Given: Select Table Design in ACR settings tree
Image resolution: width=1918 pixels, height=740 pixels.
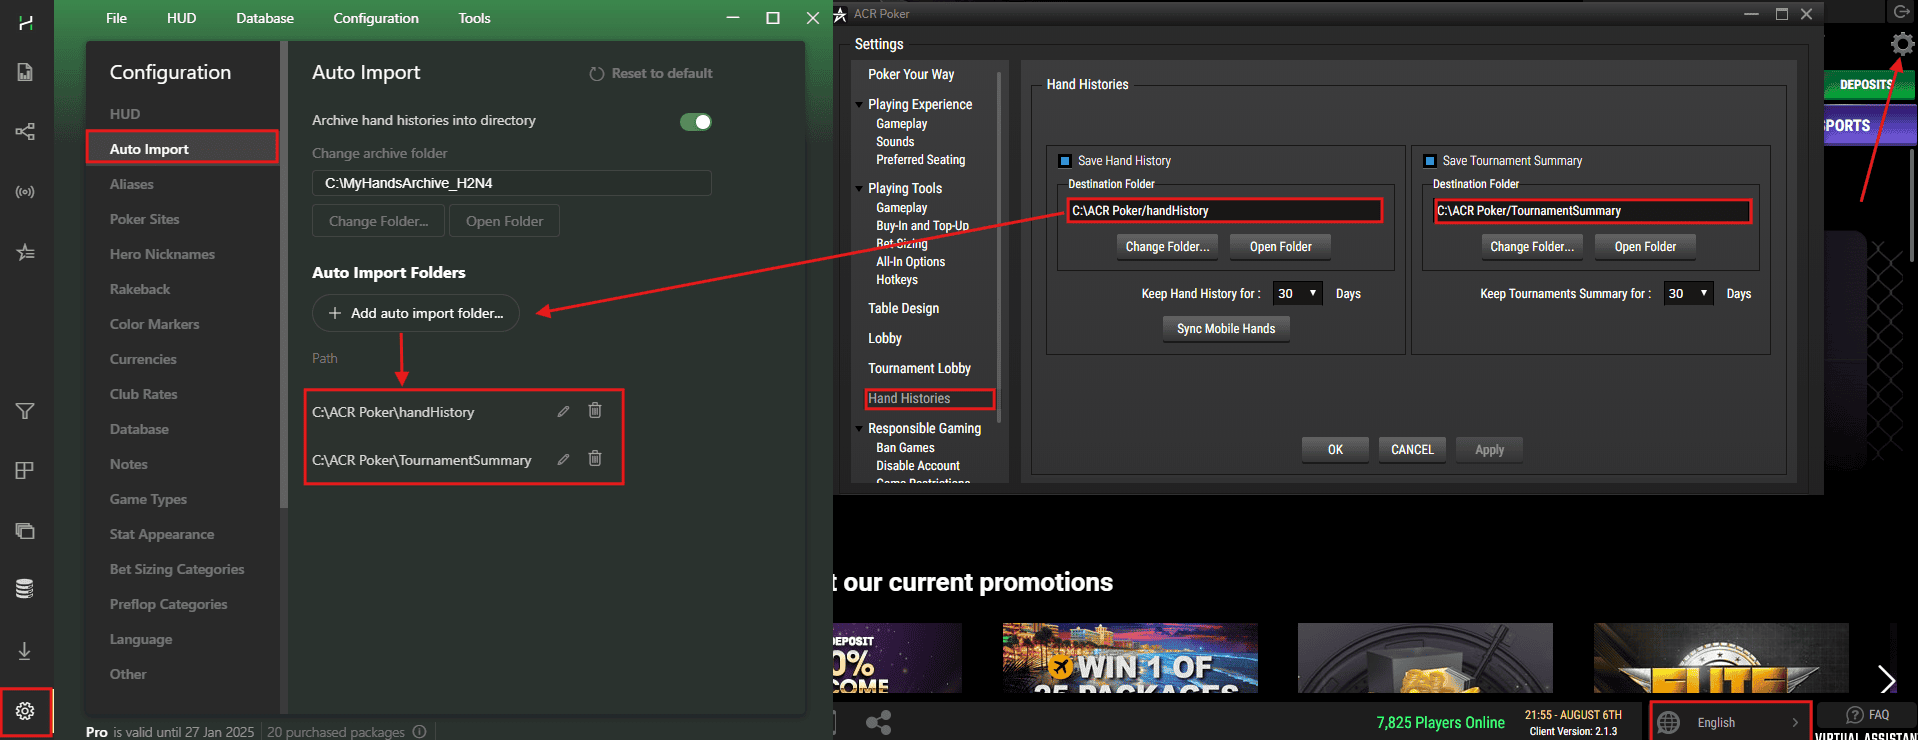Looking at the screenshot, I should (903, 308).
